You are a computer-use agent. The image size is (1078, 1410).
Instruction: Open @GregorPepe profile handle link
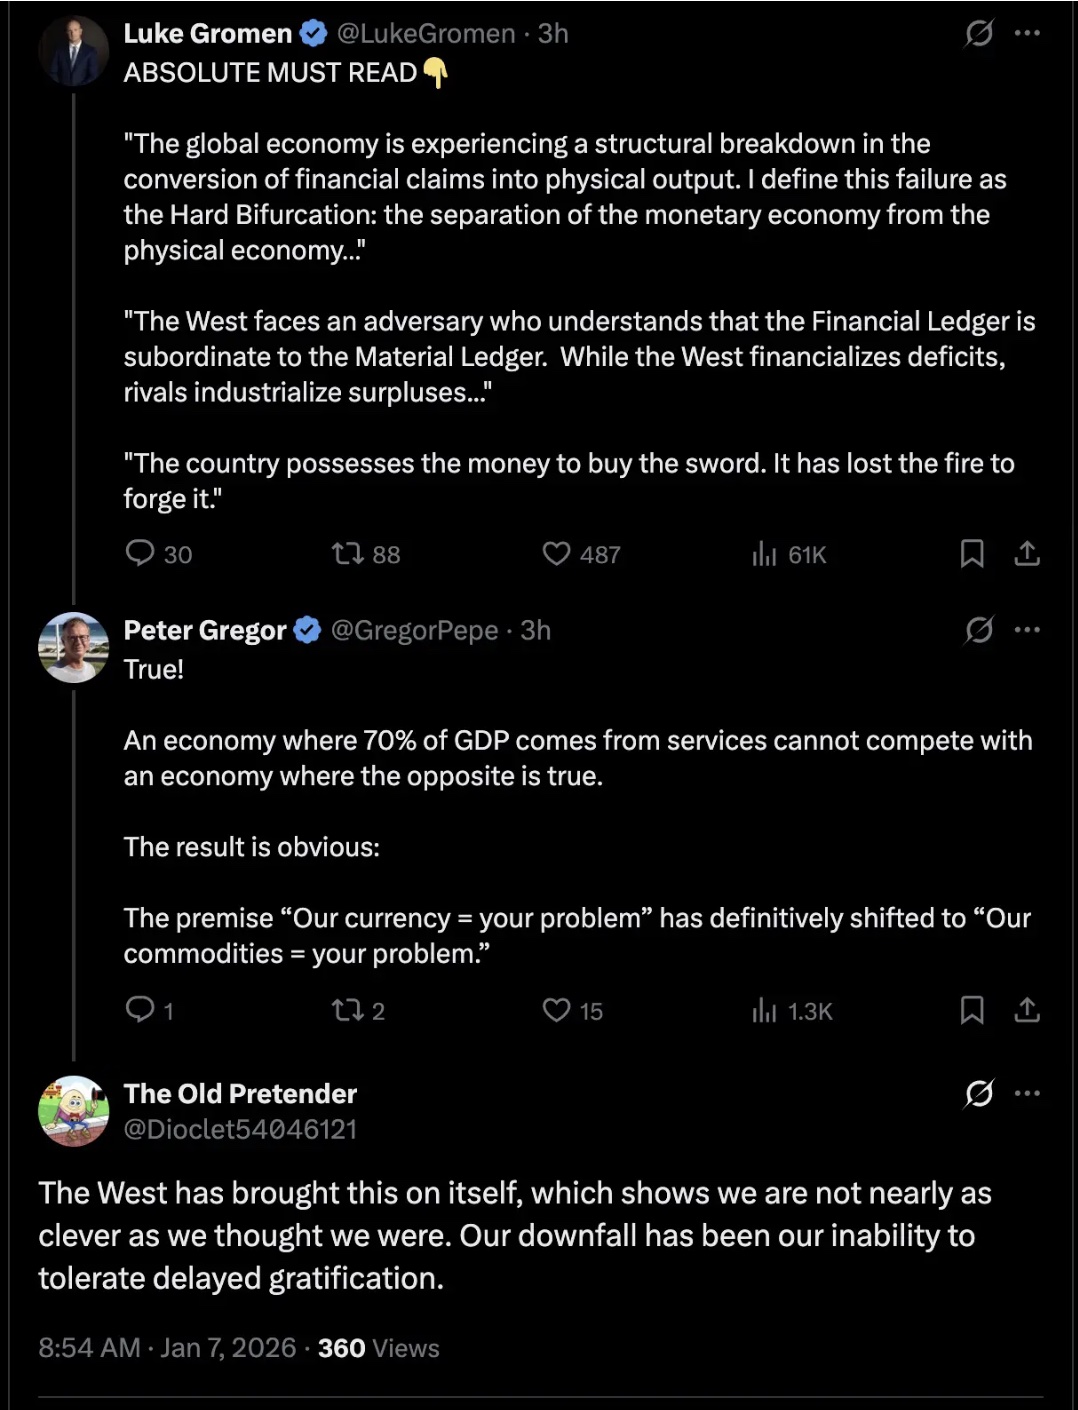coord(414,630)
